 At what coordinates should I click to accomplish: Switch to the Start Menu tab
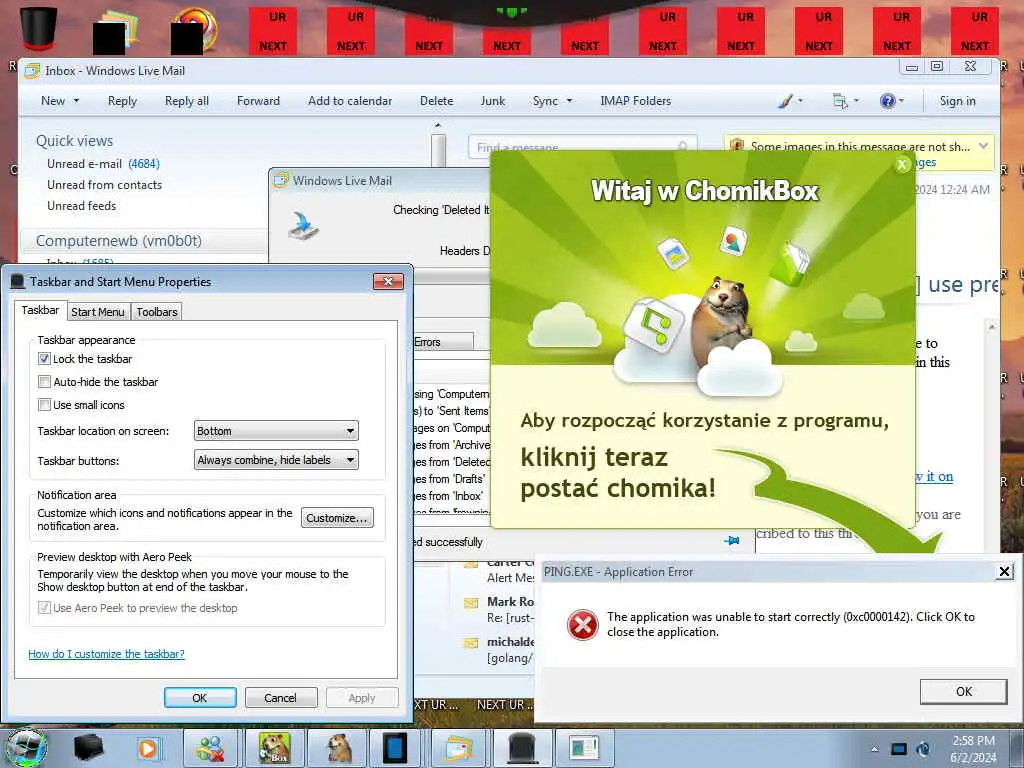98,312
